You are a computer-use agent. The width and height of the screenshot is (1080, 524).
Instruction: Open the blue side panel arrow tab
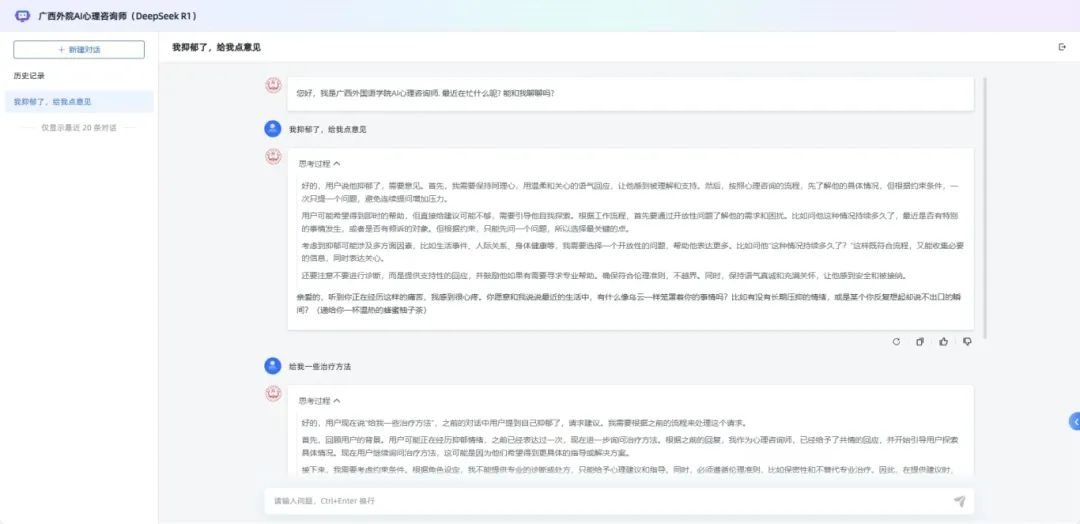[1074, 422]
